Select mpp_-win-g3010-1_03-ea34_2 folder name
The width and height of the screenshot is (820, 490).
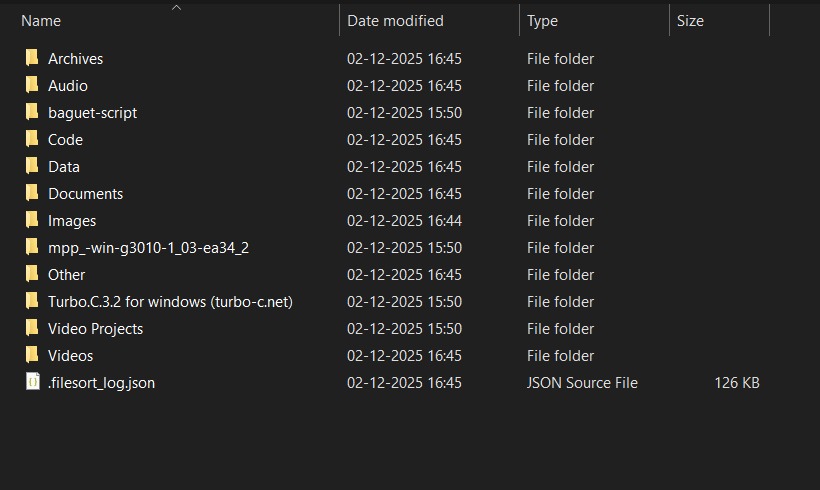(x=148, y=248)
